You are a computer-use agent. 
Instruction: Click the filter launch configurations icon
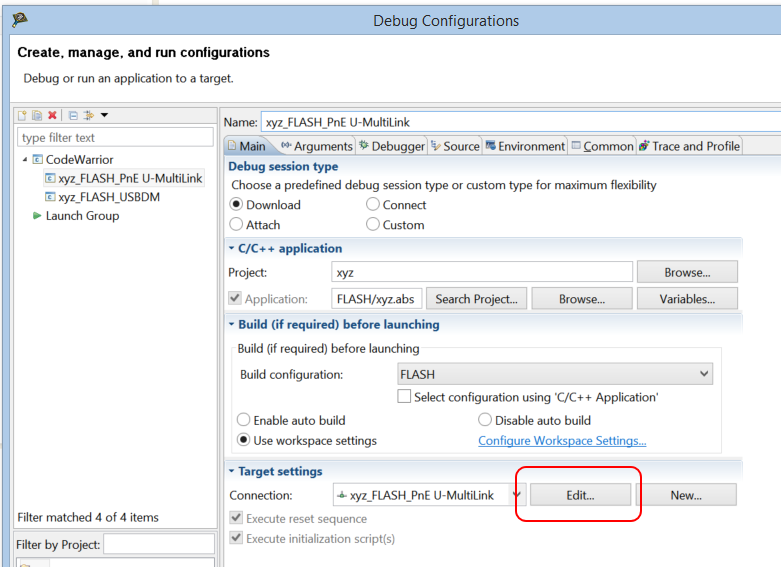(89, 116)
